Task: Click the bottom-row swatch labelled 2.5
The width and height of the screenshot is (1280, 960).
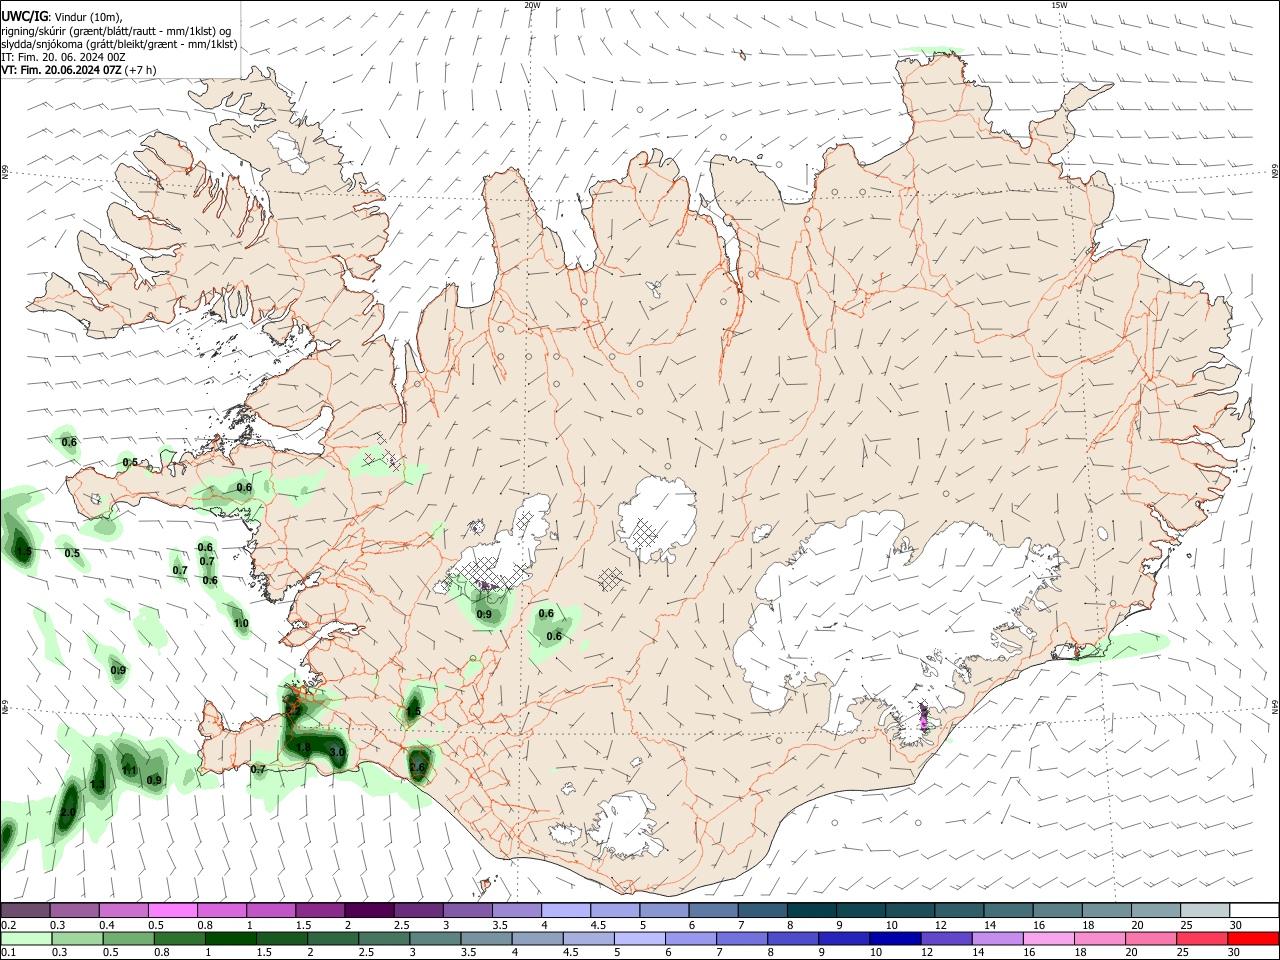Action: click(x=384, y=939)
